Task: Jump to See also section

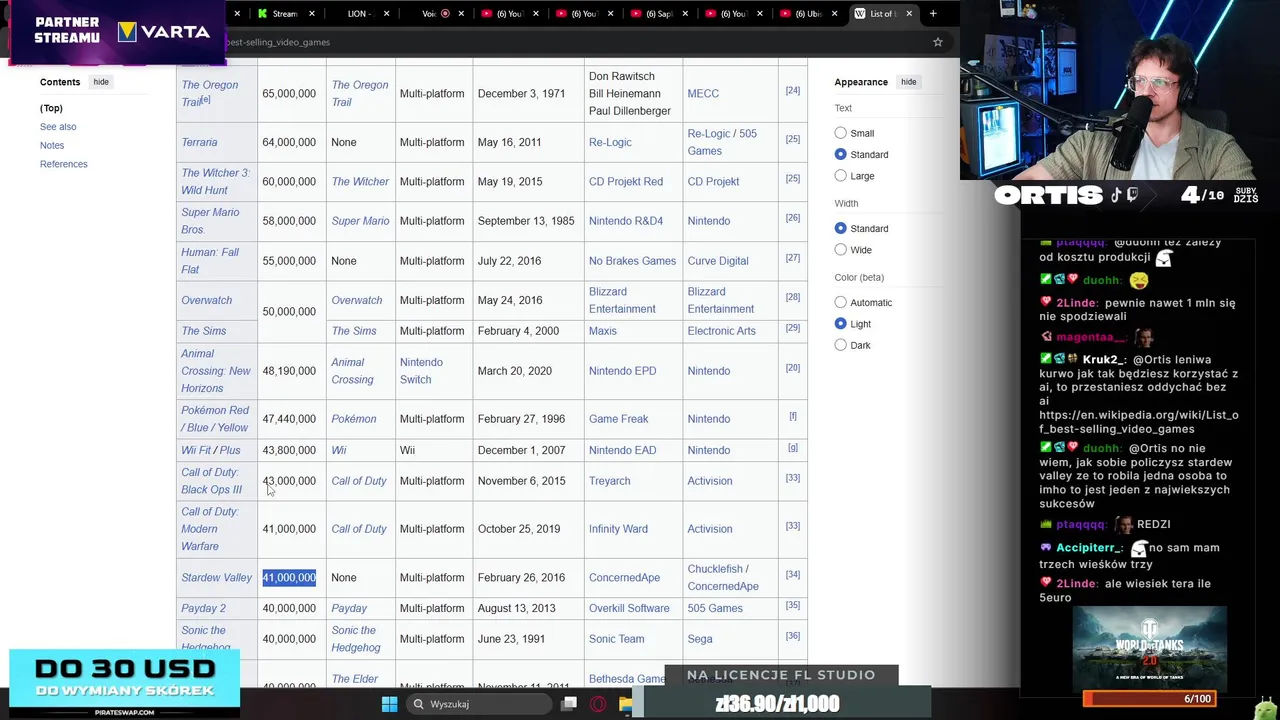Action: tap(58, 127)
